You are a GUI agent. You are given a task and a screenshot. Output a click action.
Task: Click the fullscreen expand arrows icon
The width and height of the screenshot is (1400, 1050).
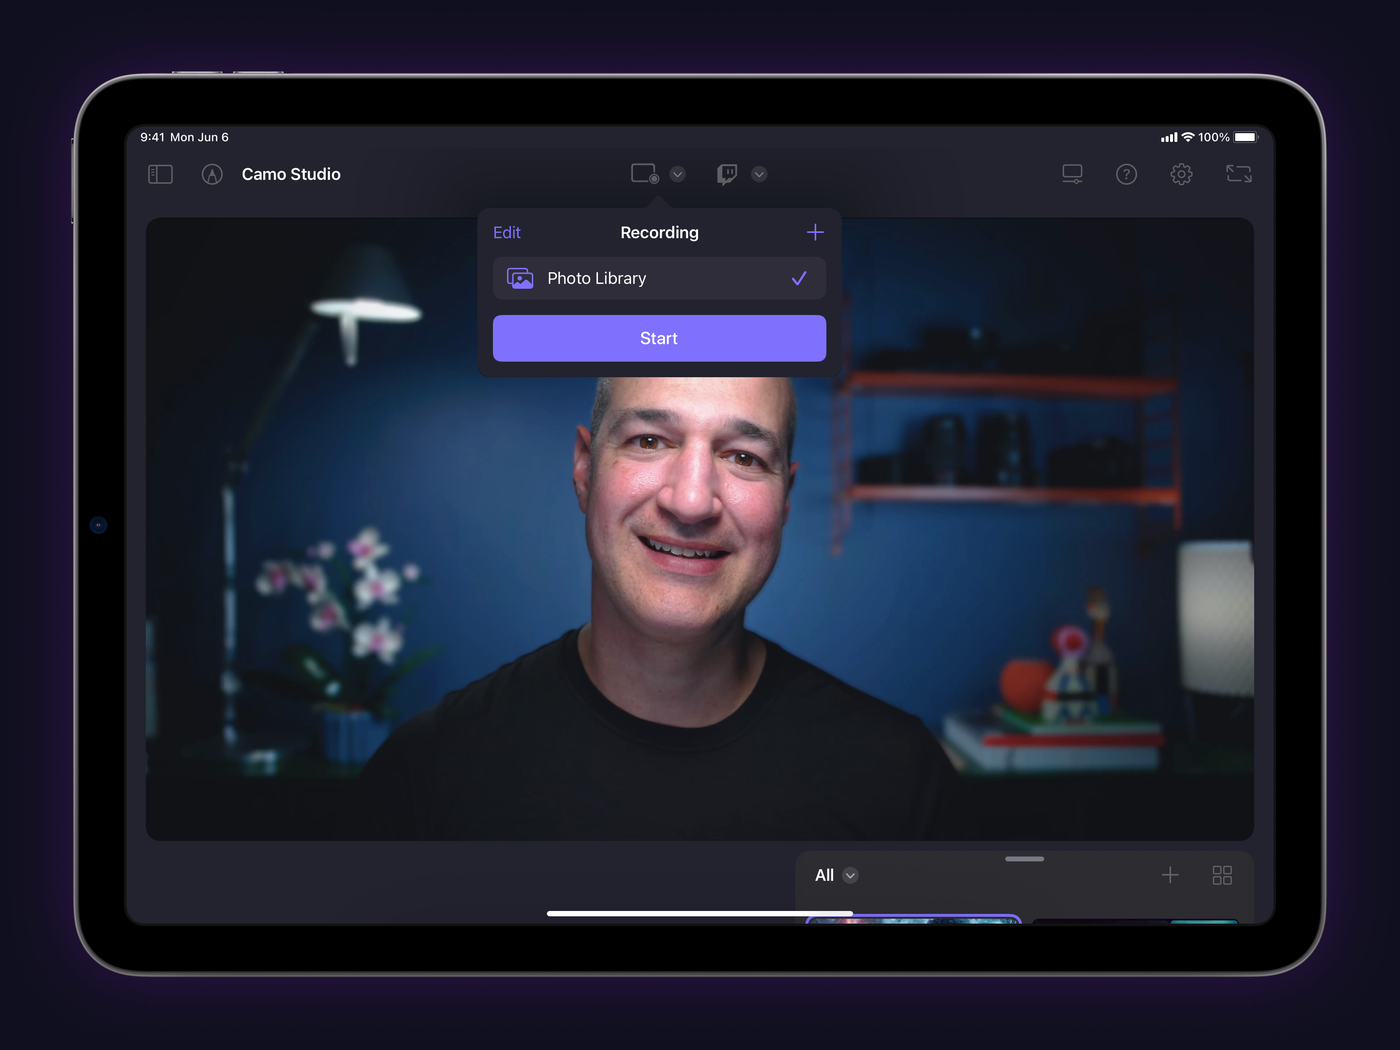[x=1239, y=174]
